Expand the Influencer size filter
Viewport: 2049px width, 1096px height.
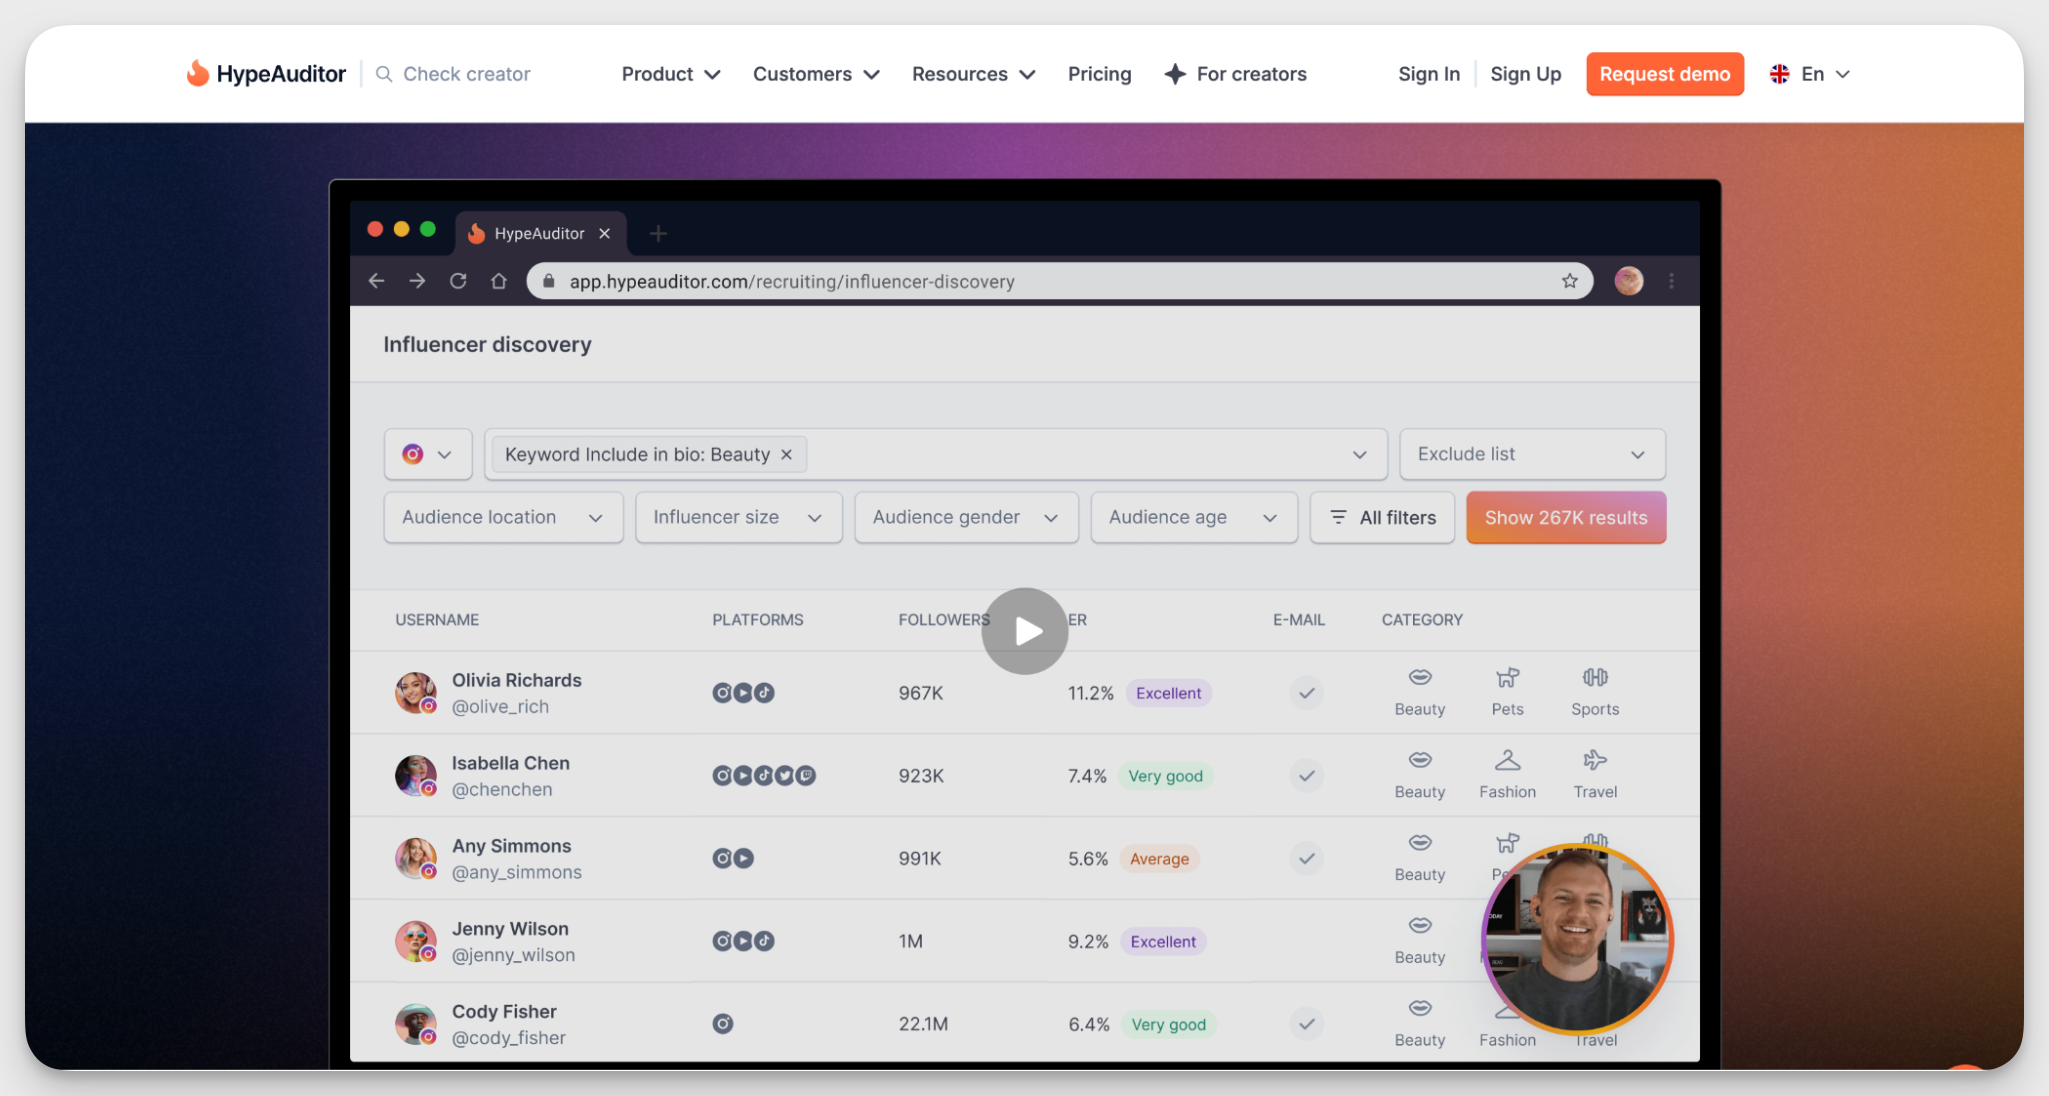(739, 517)
